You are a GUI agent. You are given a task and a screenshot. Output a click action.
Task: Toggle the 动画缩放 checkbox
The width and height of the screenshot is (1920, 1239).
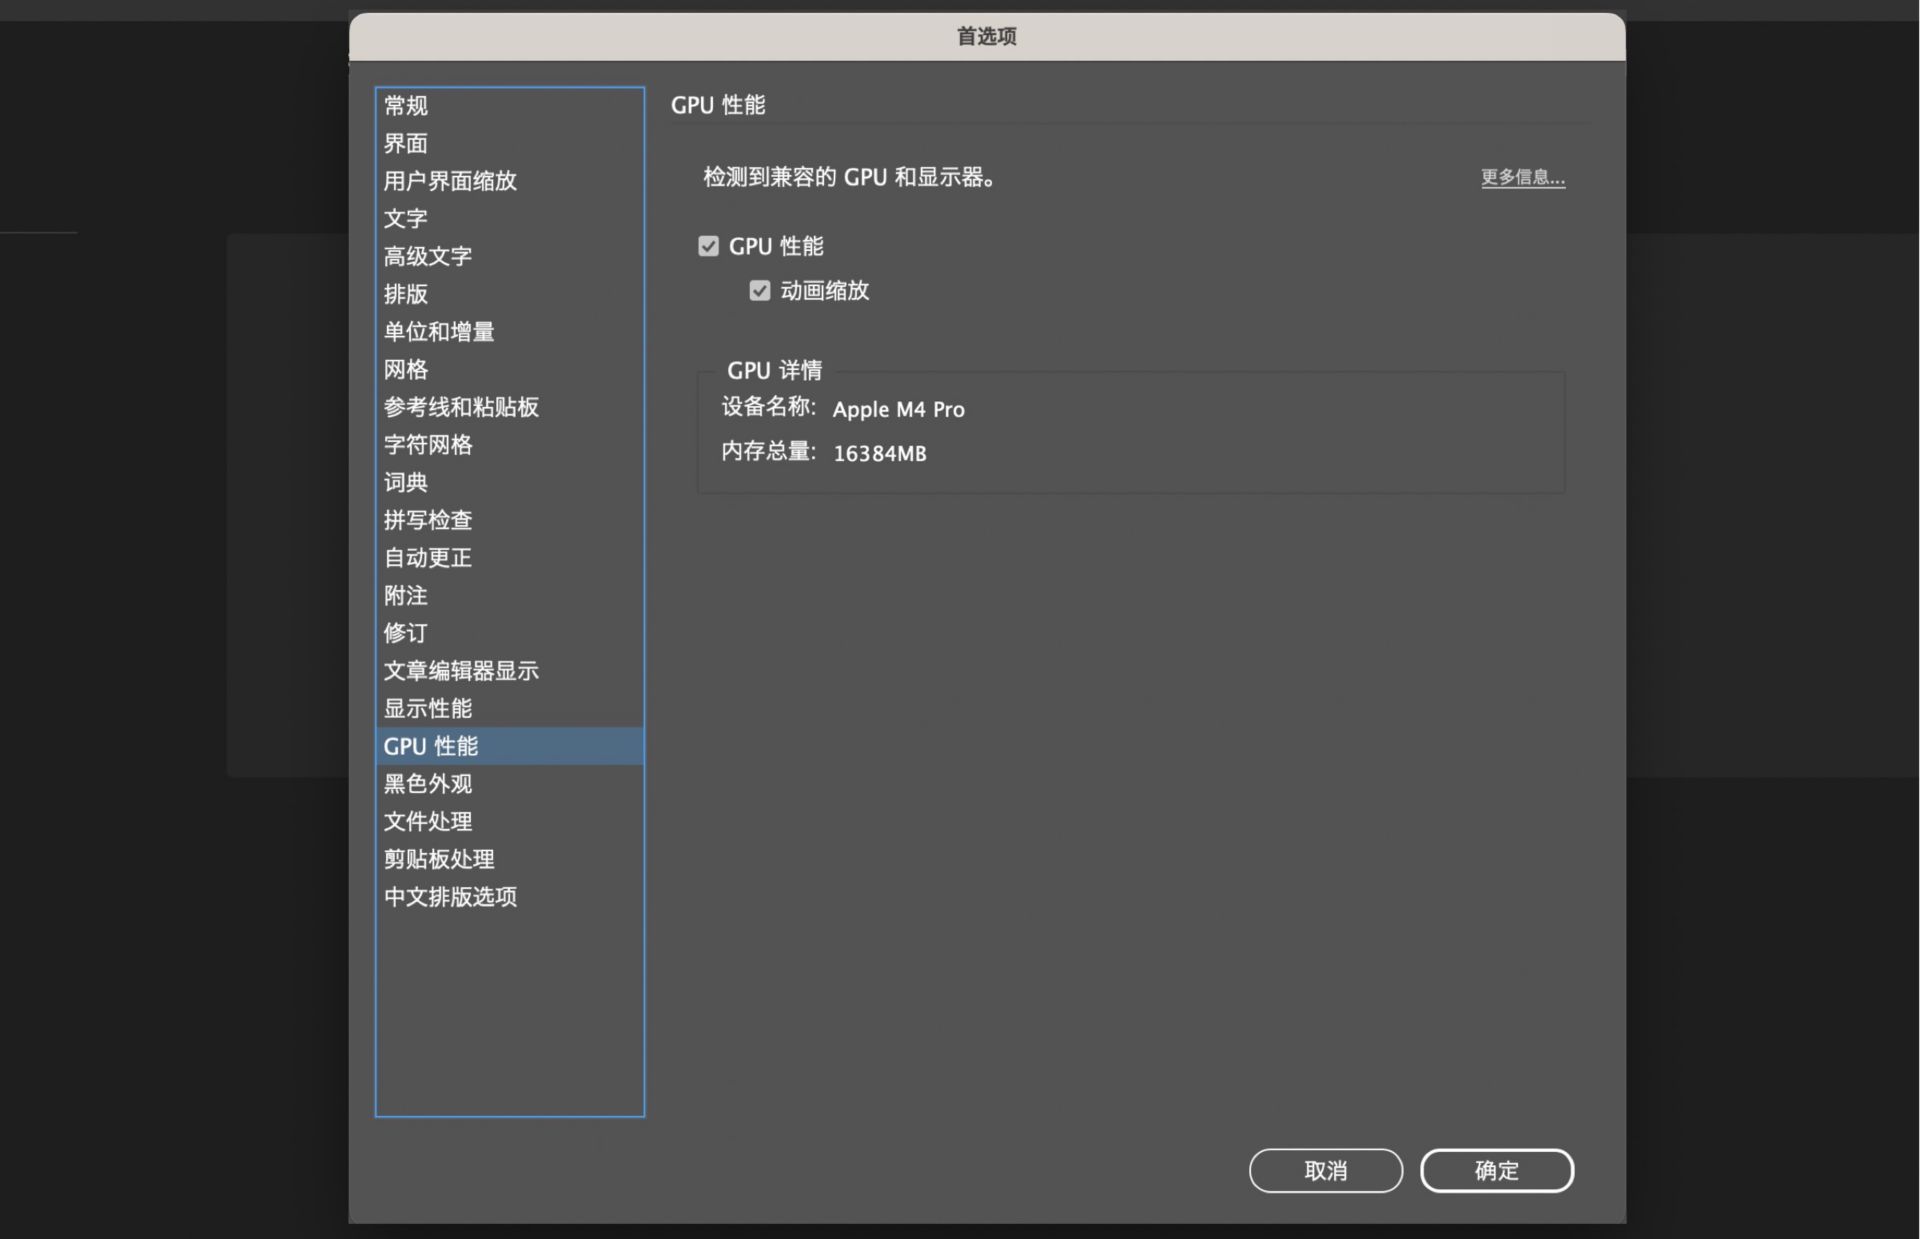(760, 290)
